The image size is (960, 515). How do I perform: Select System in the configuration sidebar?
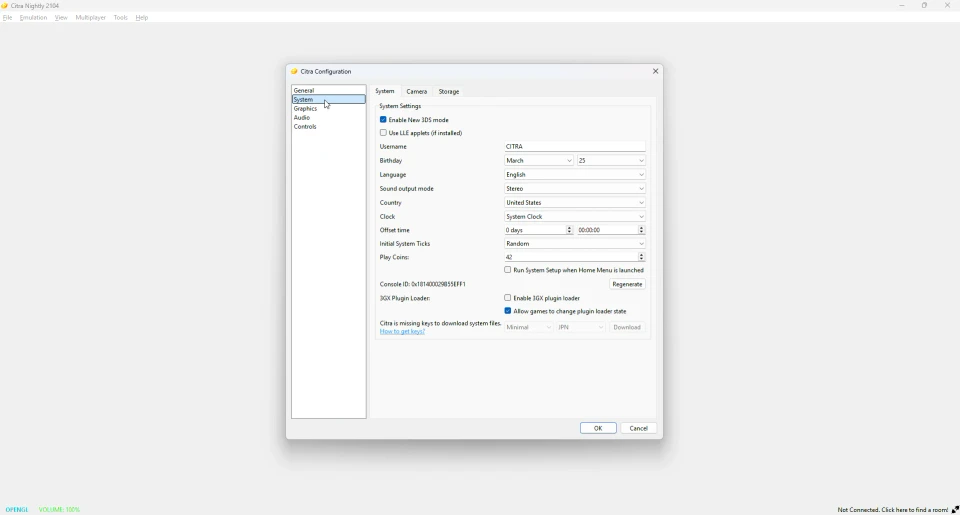[329, 99]
